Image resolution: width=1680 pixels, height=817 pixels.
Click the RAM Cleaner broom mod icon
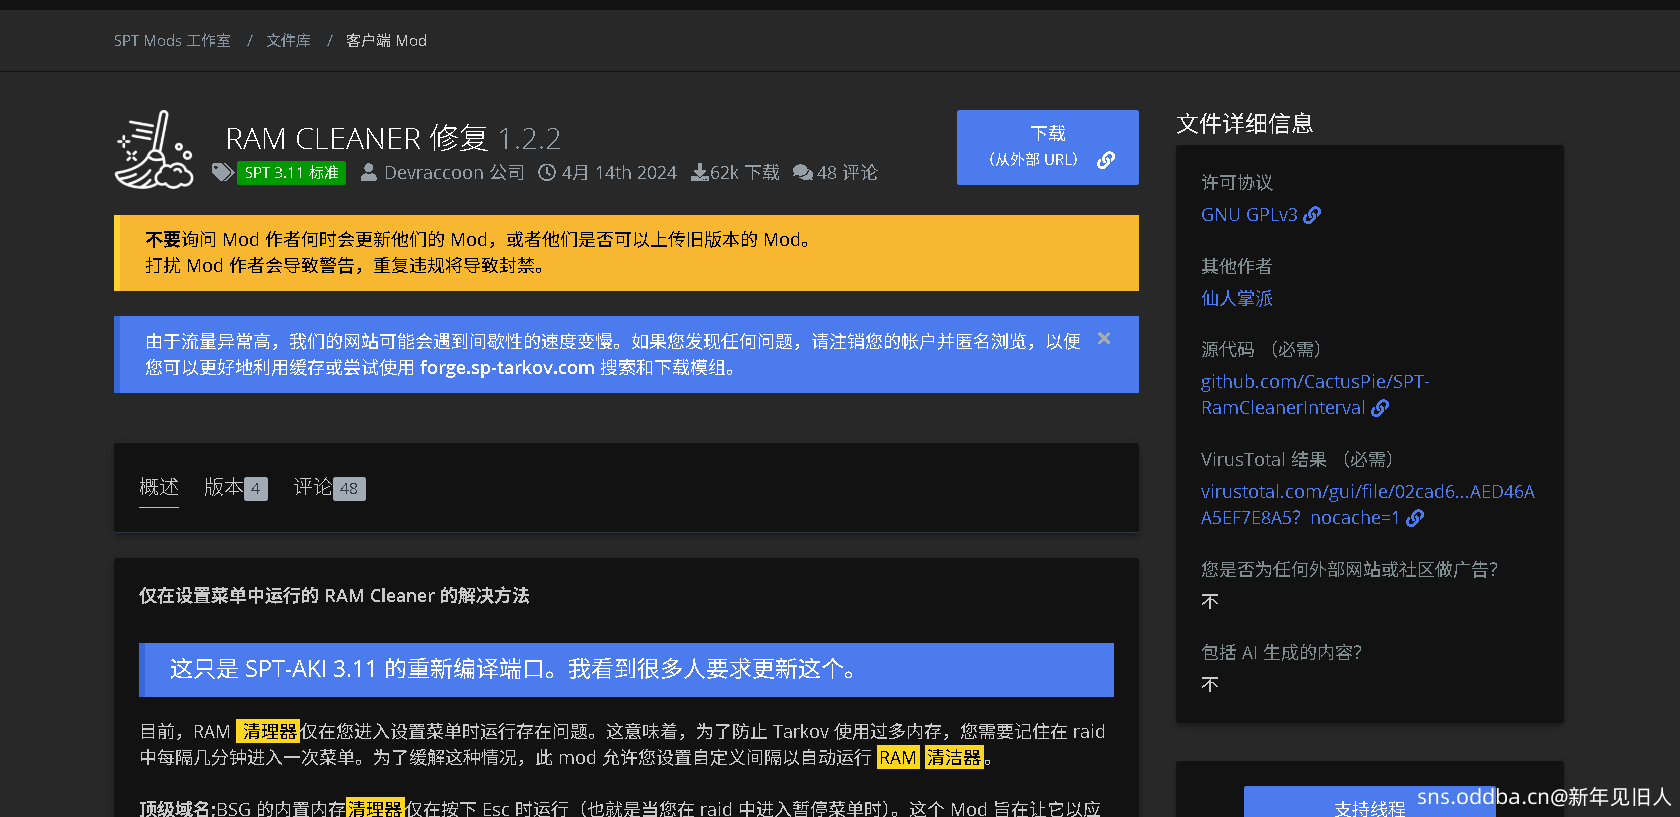coord(155,149)
